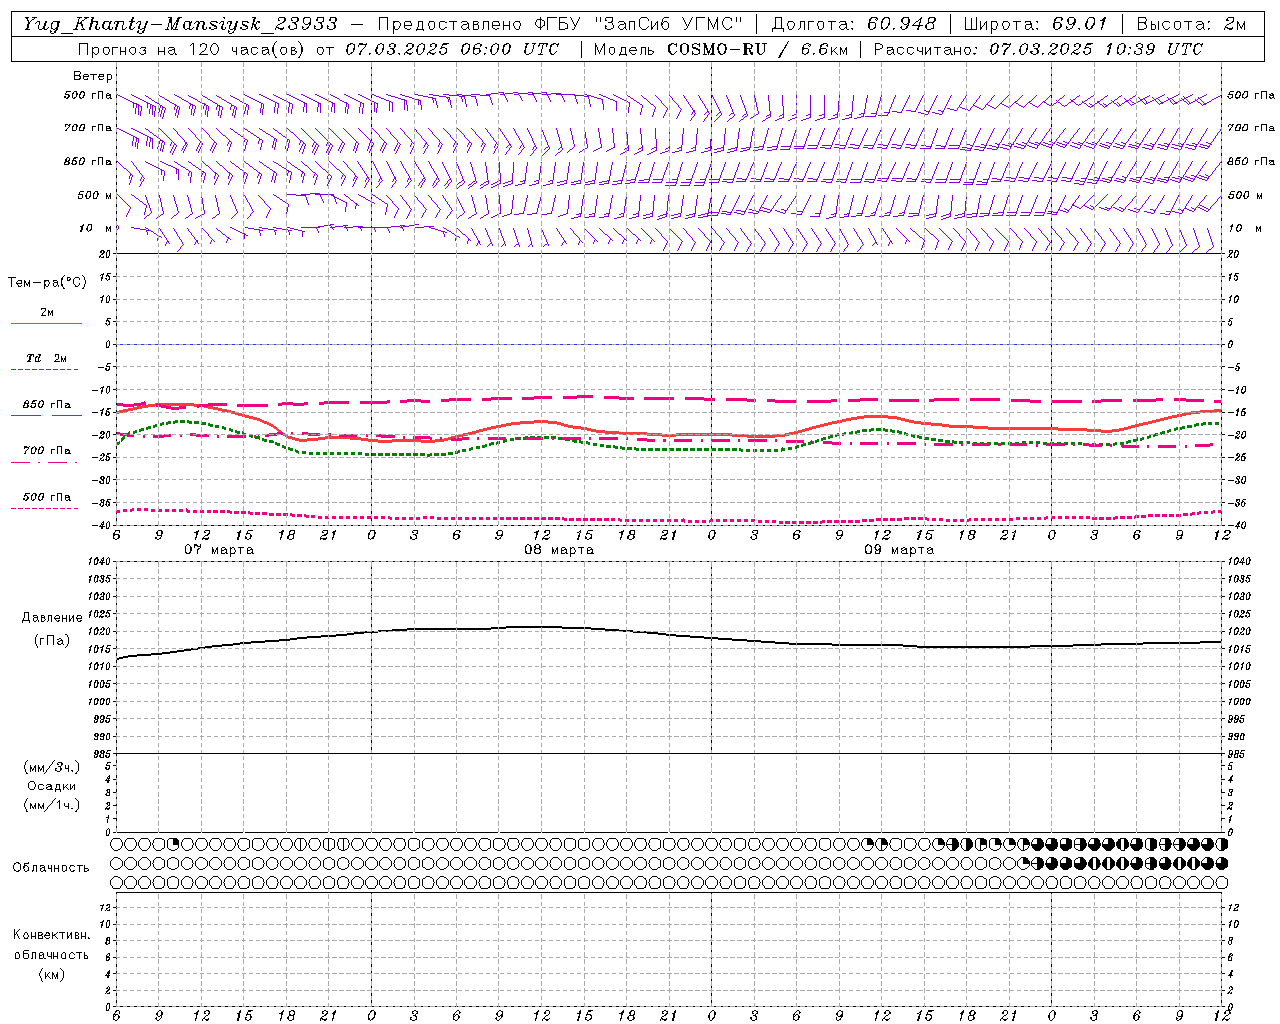
Task: Click the 'Облачность' cloudiness label
Action: tap(51, 867)
